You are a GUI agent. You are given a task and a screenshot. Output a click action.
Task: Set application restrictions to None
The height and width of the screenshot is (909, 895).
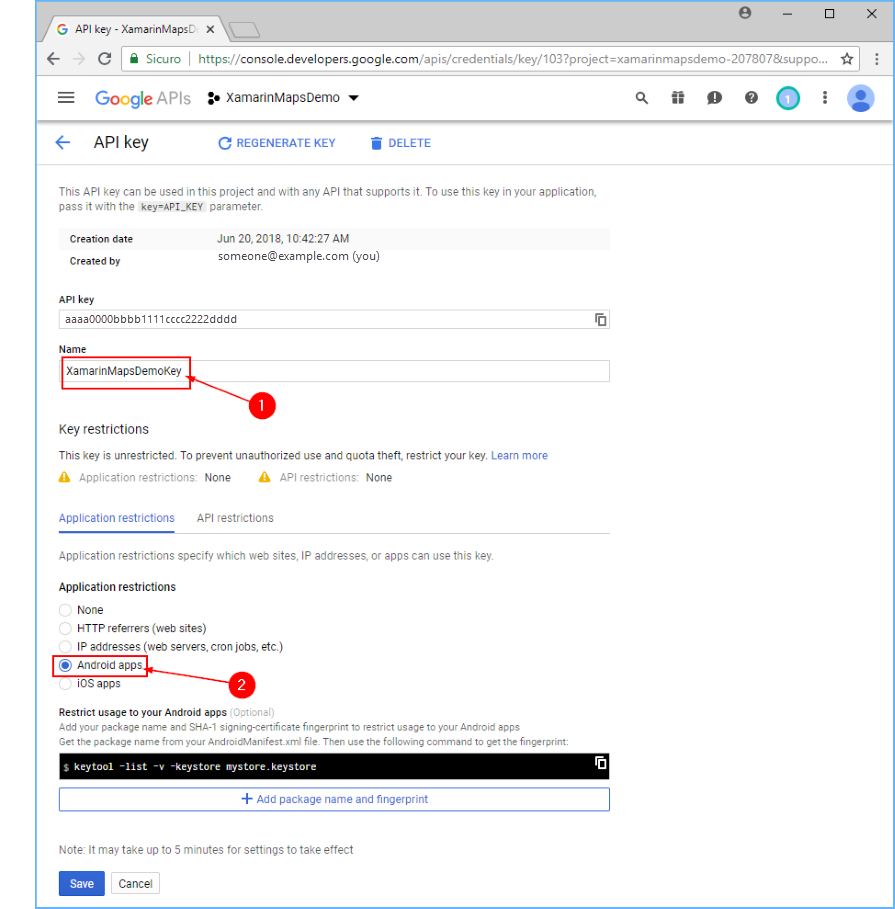(x=65, y=610)
